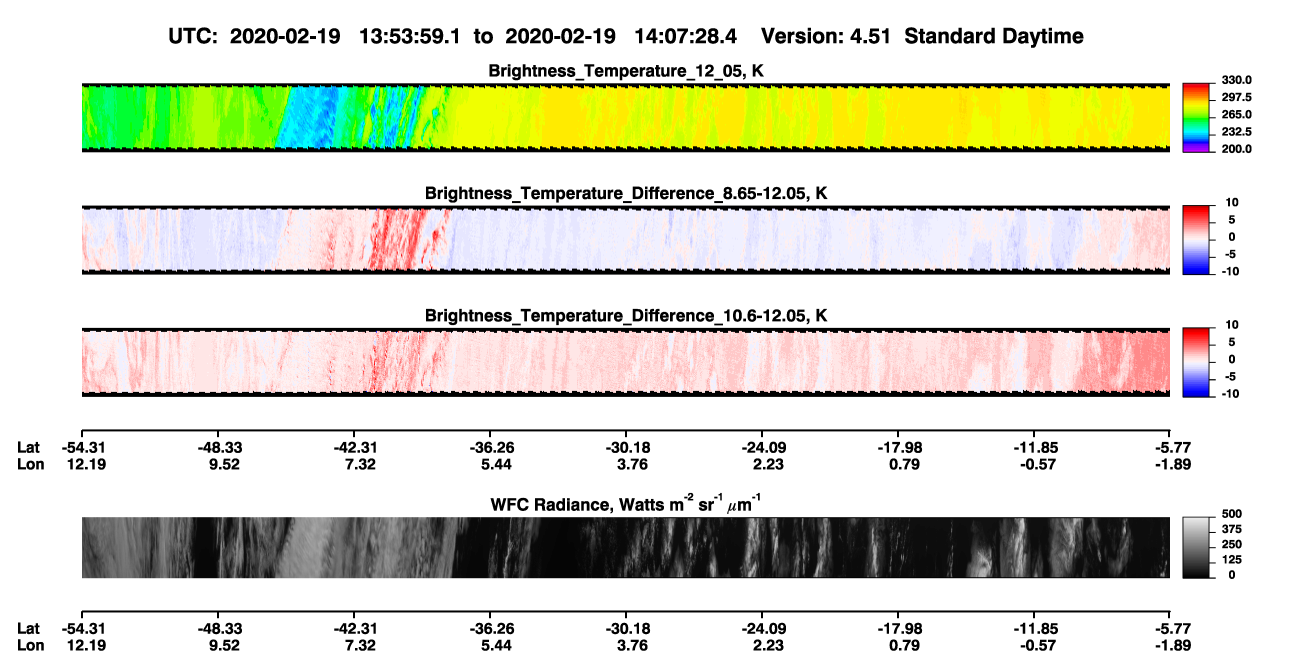Click the 125 label on the grayscale colorbar
The image size is (1300, 667).
tap(1230, 560)
